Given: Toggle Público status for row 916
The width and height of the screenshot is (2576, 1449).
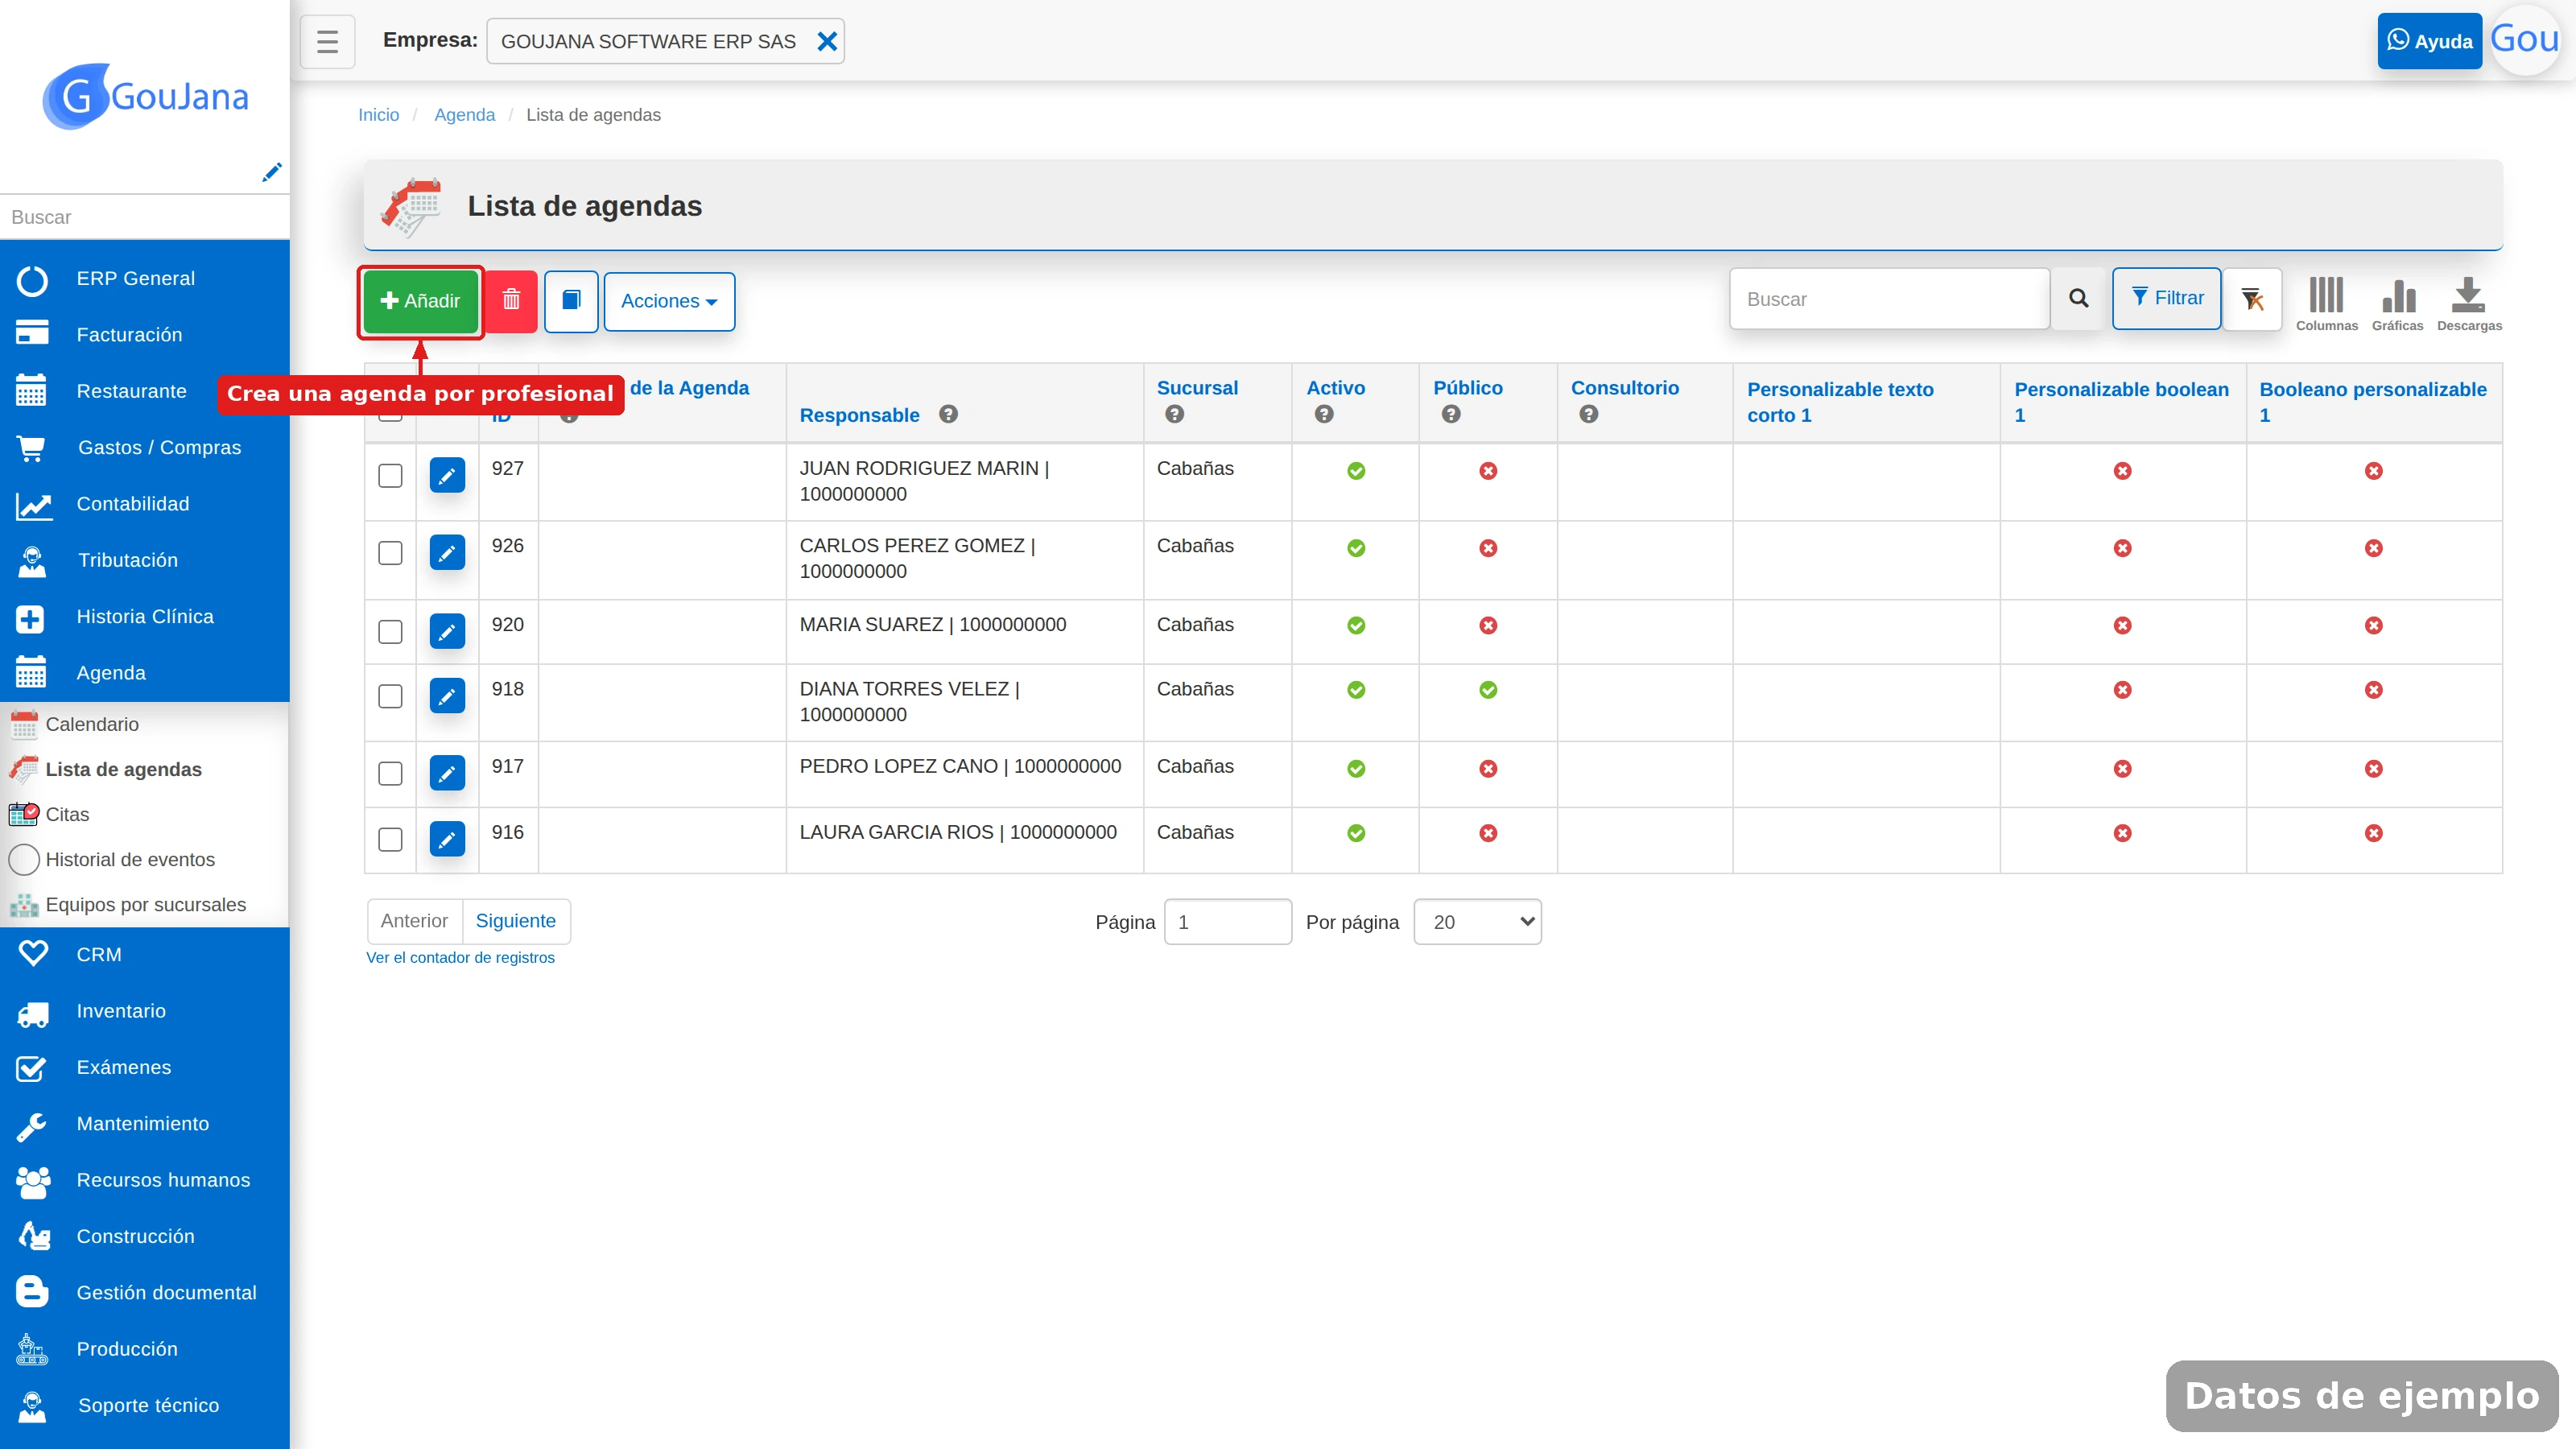Looking at the screenshot, I should coord(1488,833).
